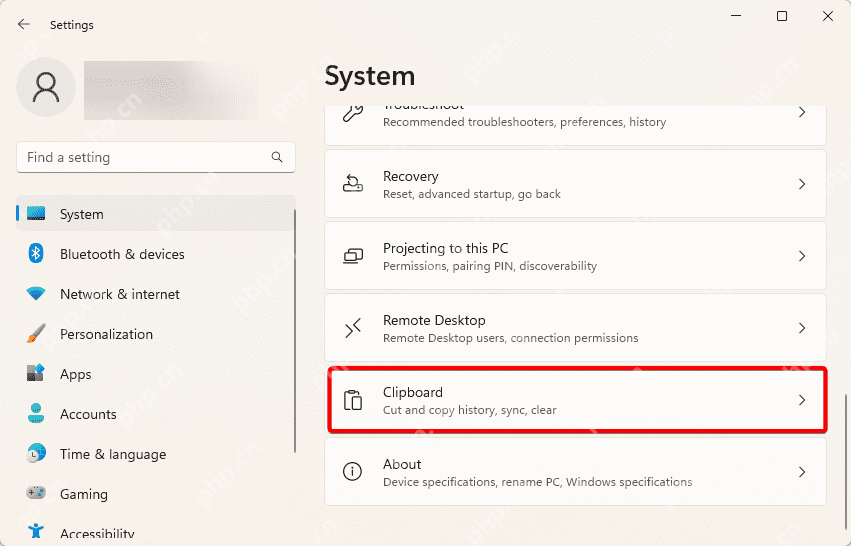Open Personalization settings
Viewport: 851px width, 546px height.
pyautogui.click(x=106, y=334)
